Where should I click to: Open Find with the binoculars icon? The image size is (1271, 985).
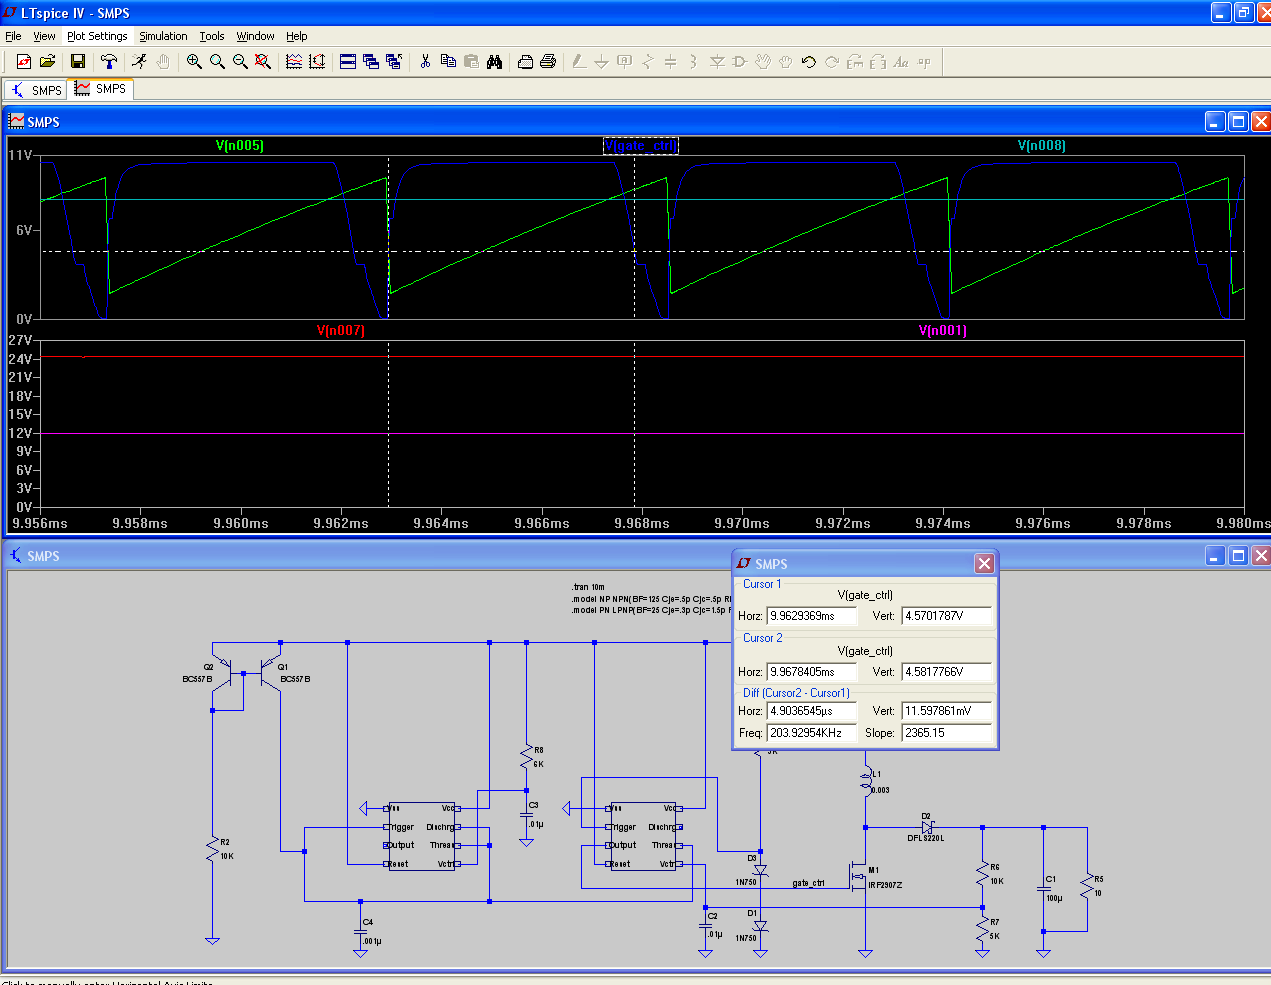(494, 62)
